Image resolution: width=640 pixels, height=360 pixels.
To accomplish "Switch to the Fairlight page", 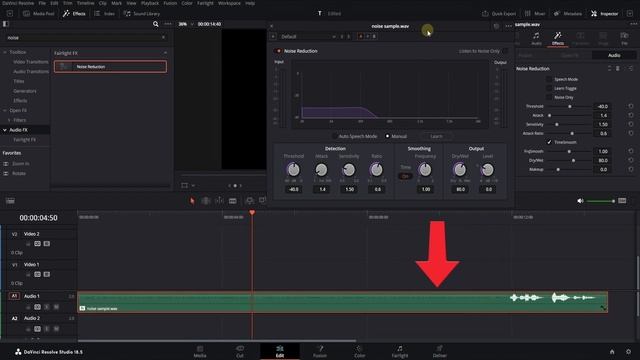I will [400, 351].
